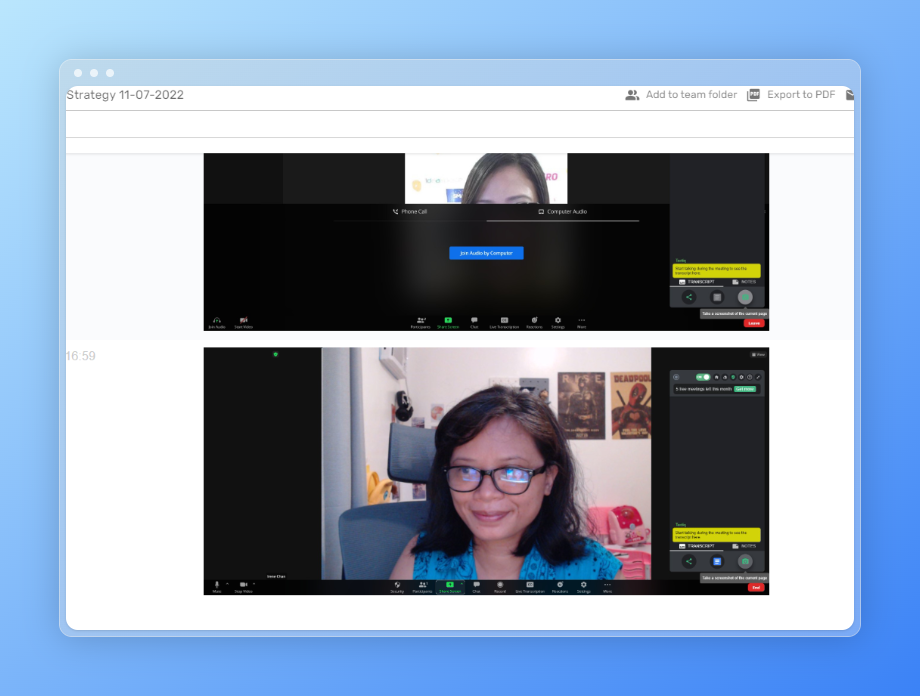Expand the caret next to Mute

(227, 584)
